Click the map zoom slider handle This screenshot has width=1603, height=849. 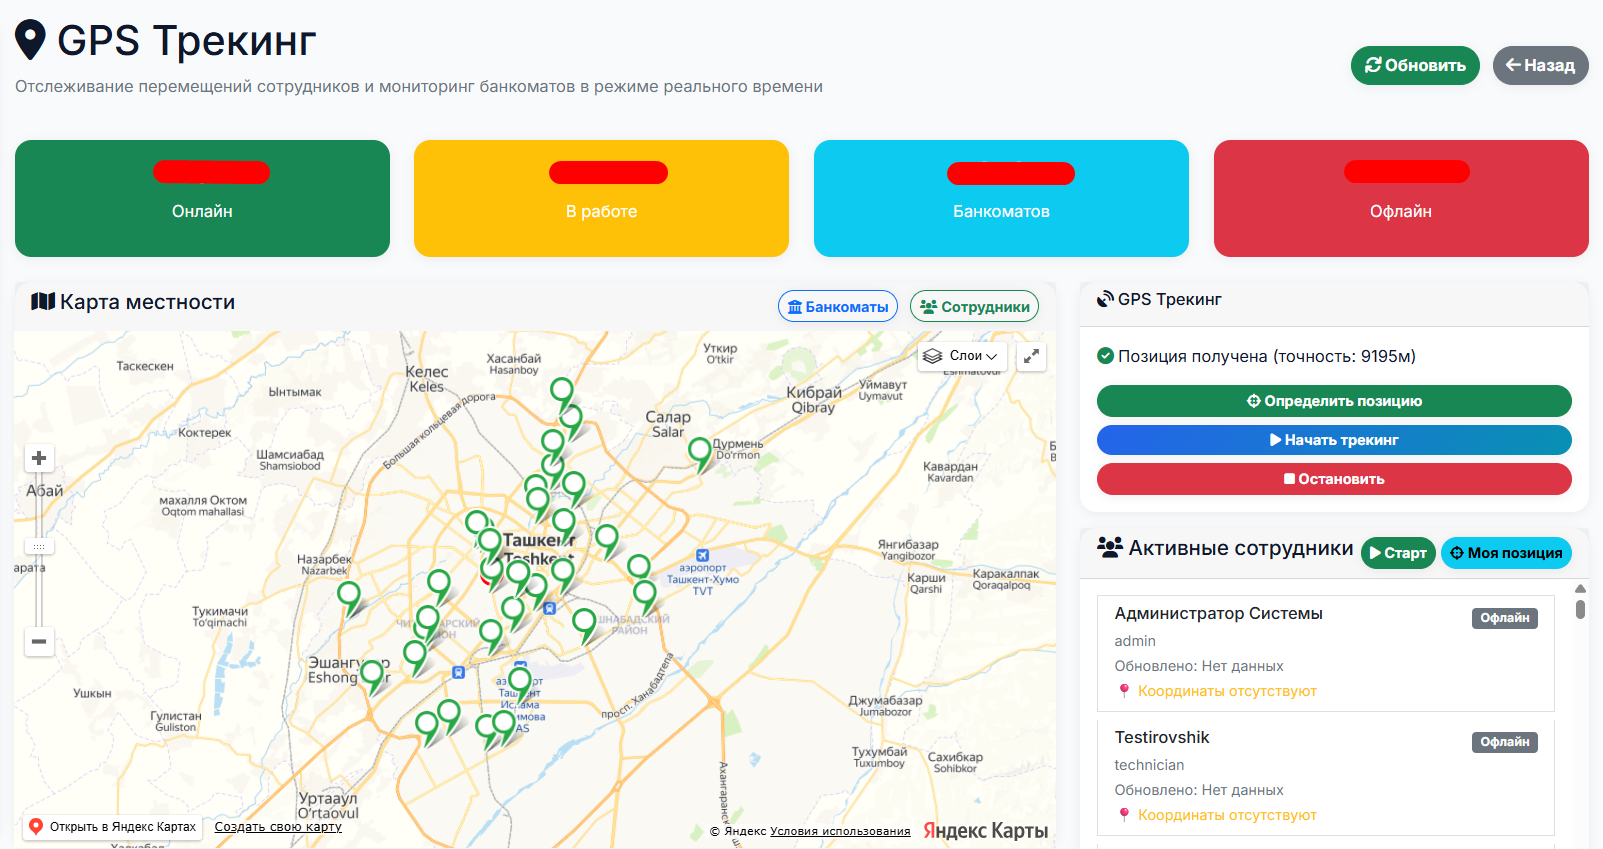(39, 547)
